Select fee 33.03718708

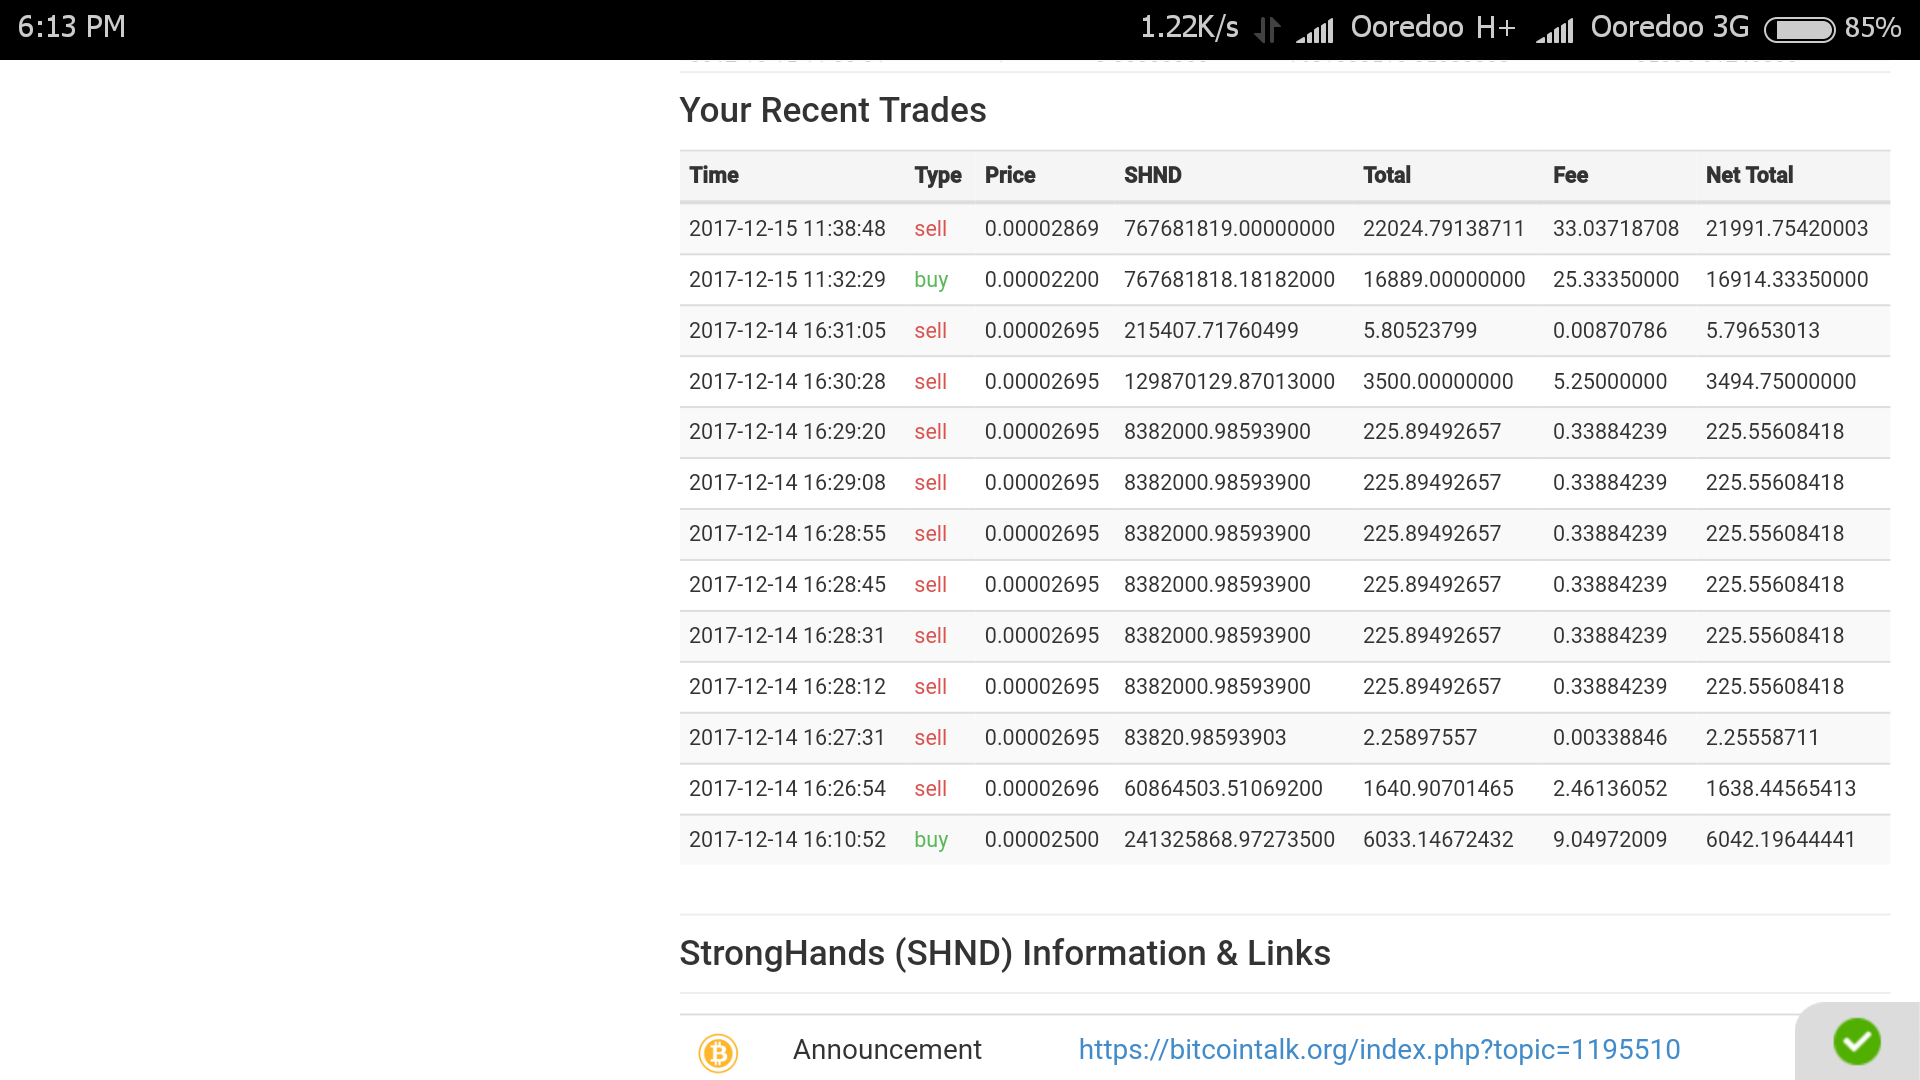[1615, 228]
